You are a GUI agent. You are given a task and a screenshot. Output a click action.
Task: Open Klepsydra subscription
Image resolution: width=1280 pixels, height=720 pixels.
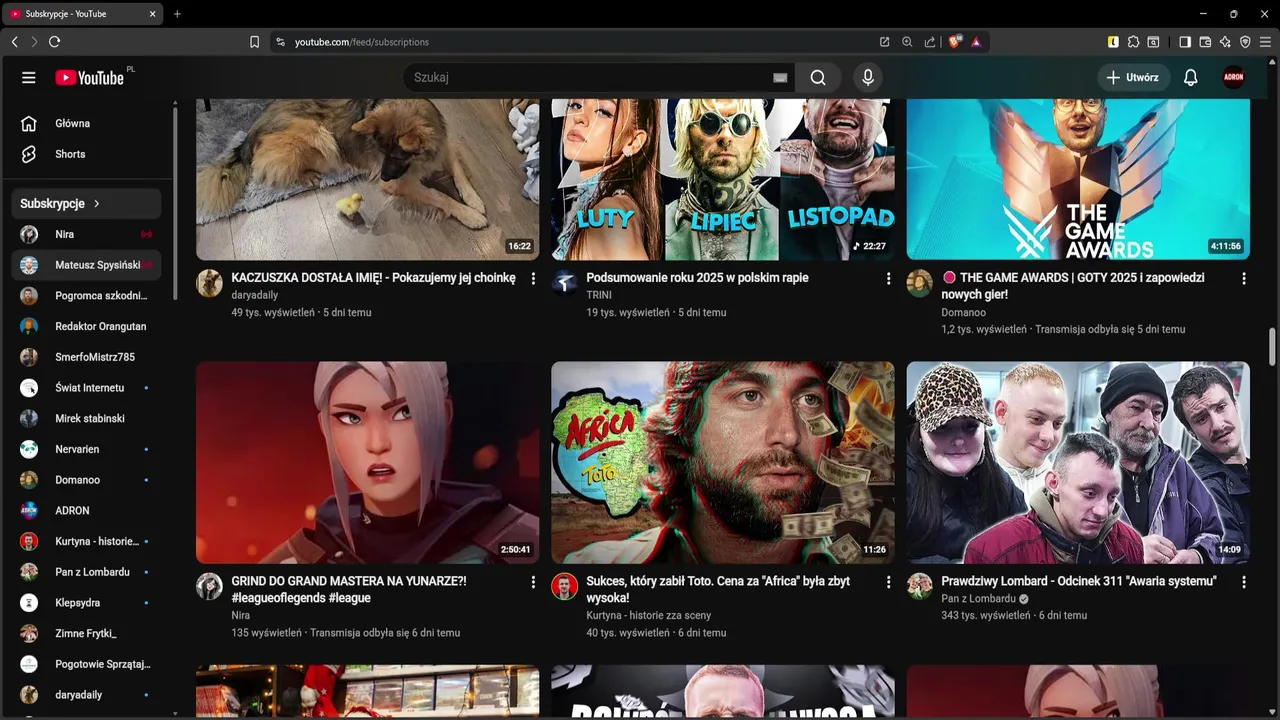click(x=86, y=603)
